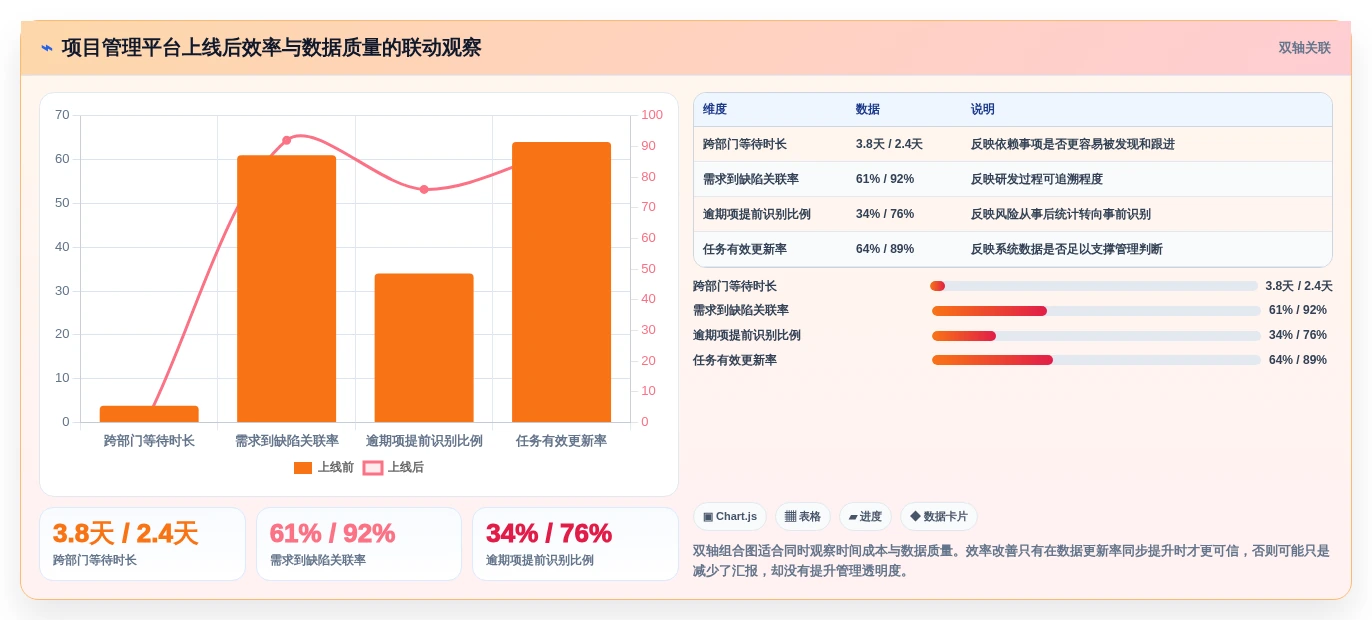Click line point above 逾期项提前识别比例 bar
This screenshot has width=1372, height=620.
pos(424,189)
